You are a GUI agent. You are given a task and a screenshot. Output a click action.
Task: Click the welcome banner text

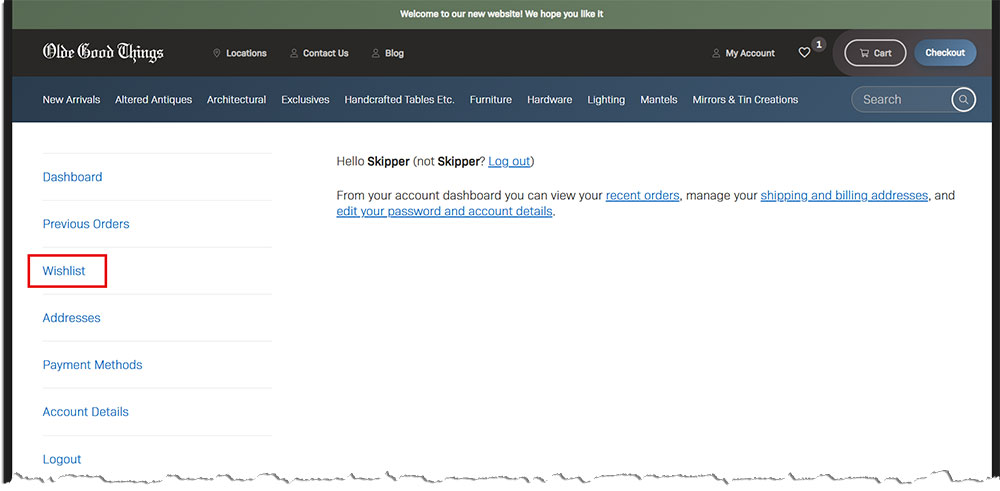click(x=501, y=14)
